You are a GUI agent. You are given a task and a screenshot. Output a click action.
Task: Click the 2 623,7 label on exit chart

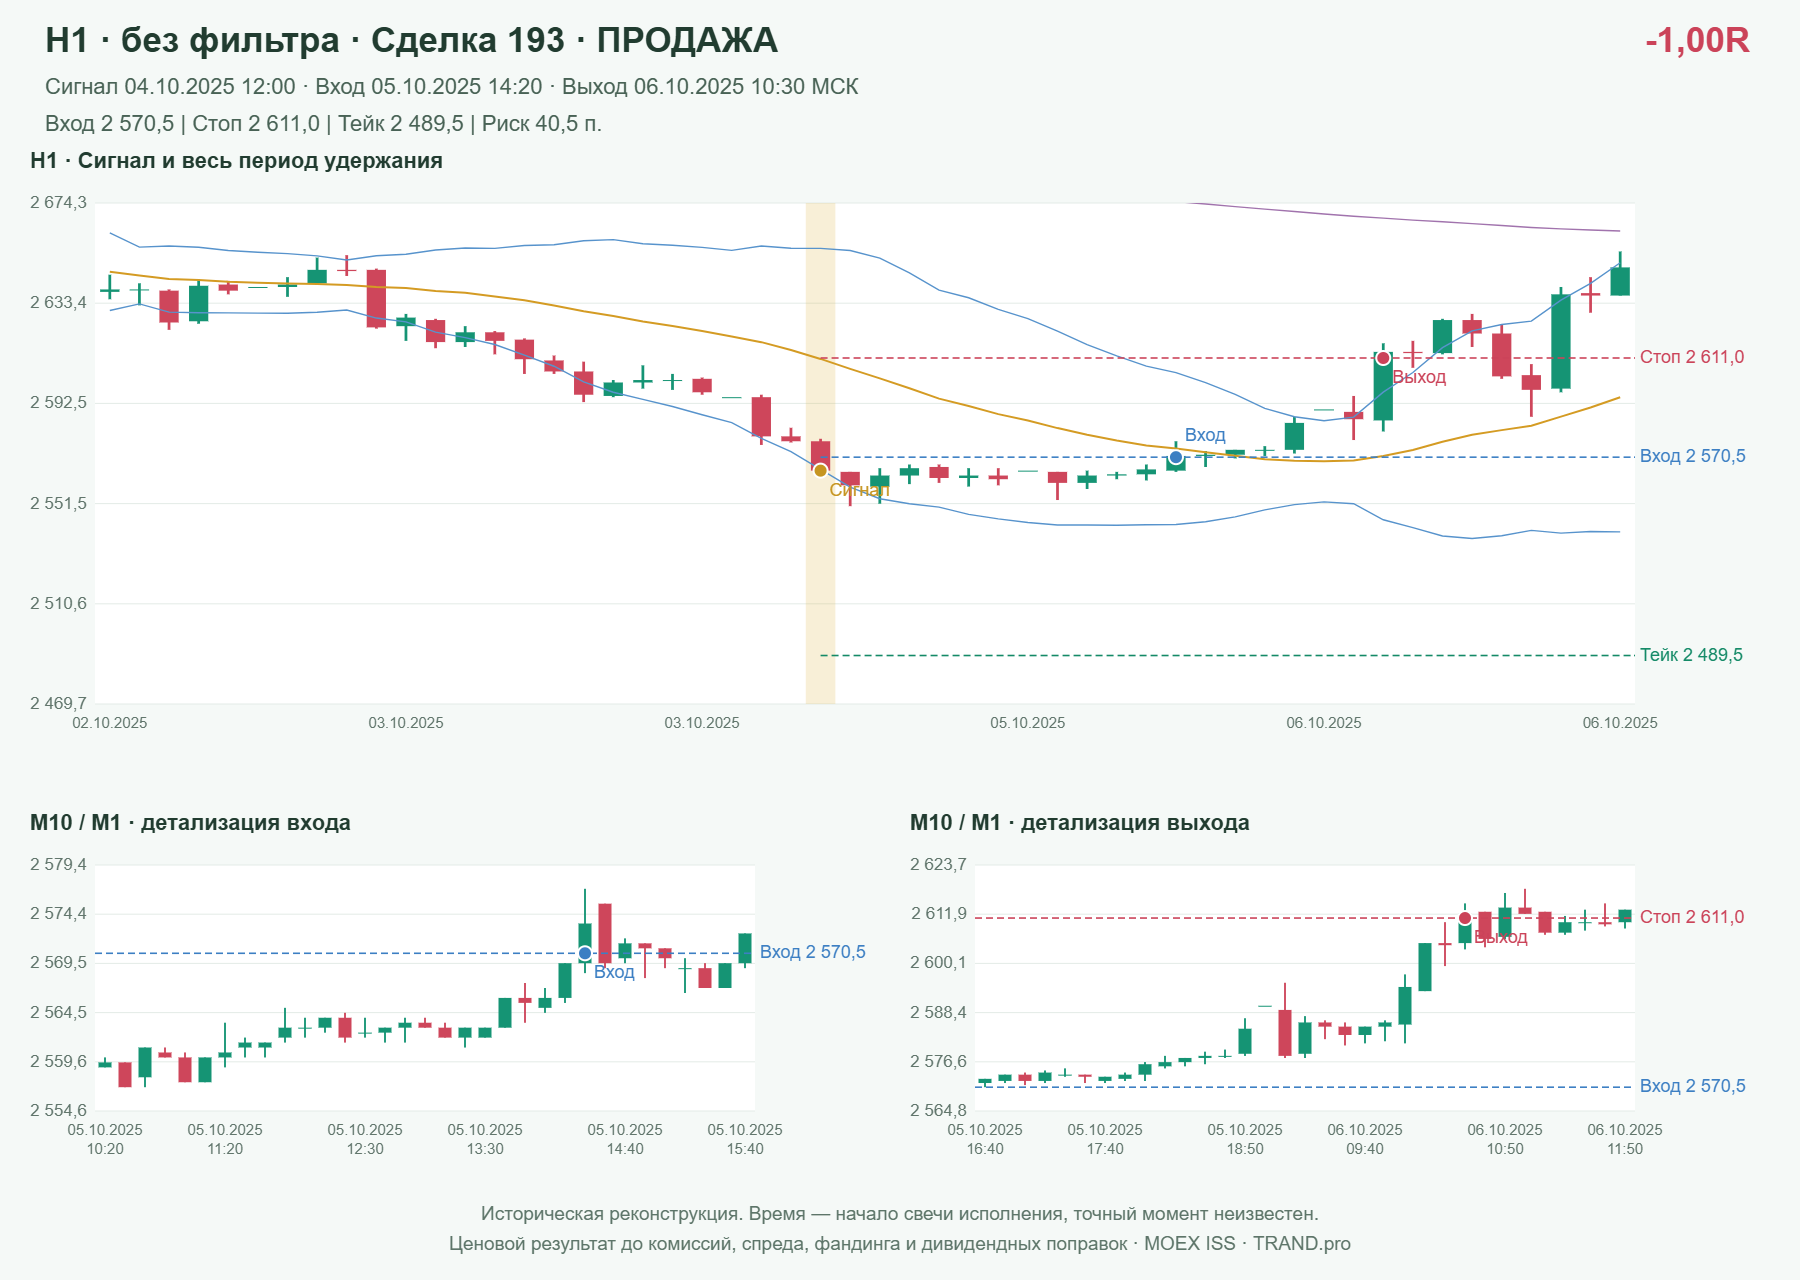[938, 865]
